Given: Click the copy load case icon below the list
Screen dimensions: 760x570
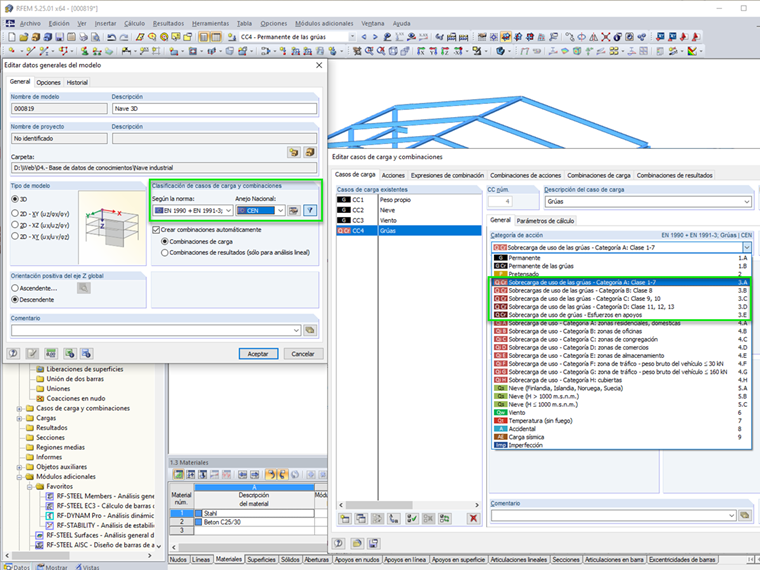Looking at the screenshot, I should click(x=361, y=518).
